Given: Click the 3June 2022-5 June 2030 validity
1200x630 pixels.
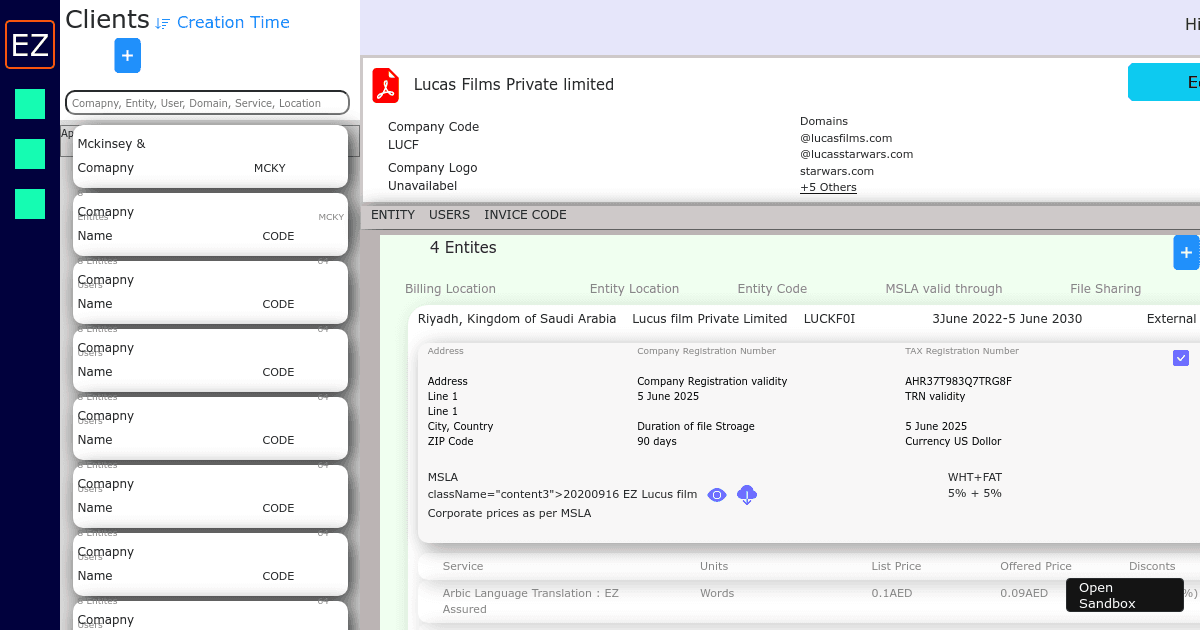Looking at the screenshot, I should click(x=1007, y=319).
